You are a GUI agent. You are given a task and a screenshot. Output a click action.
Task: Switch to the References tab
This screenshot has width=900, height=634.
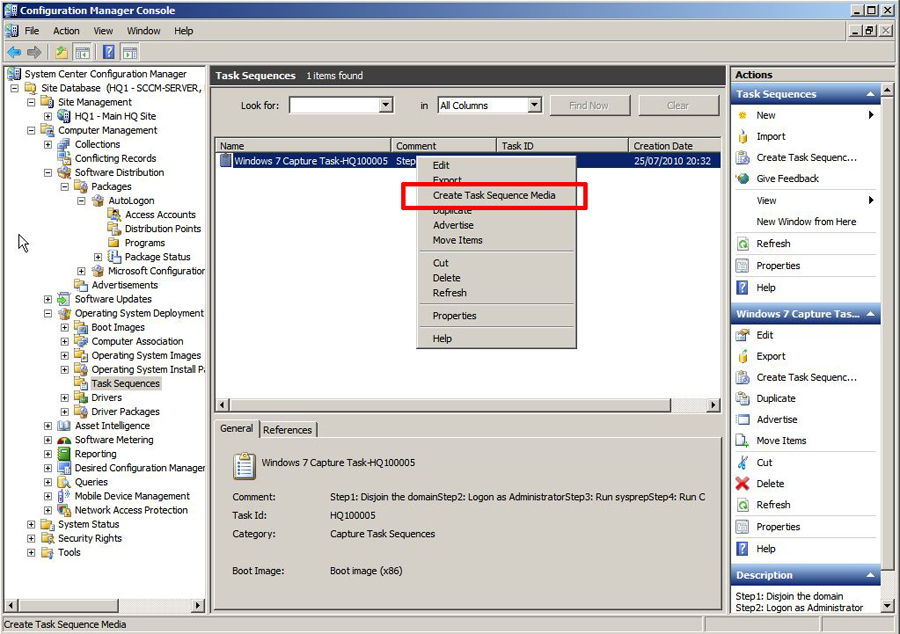click(x=288, y=430)
